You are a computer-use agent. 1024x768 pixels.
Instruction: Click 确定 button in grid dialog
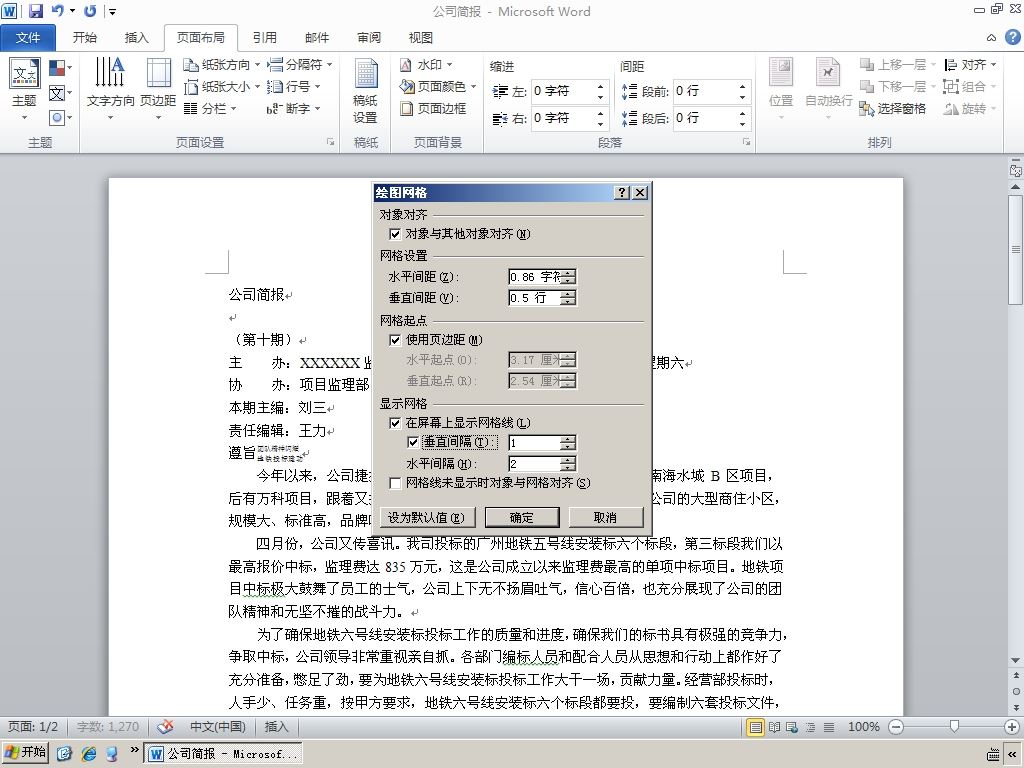pos(522,517)
